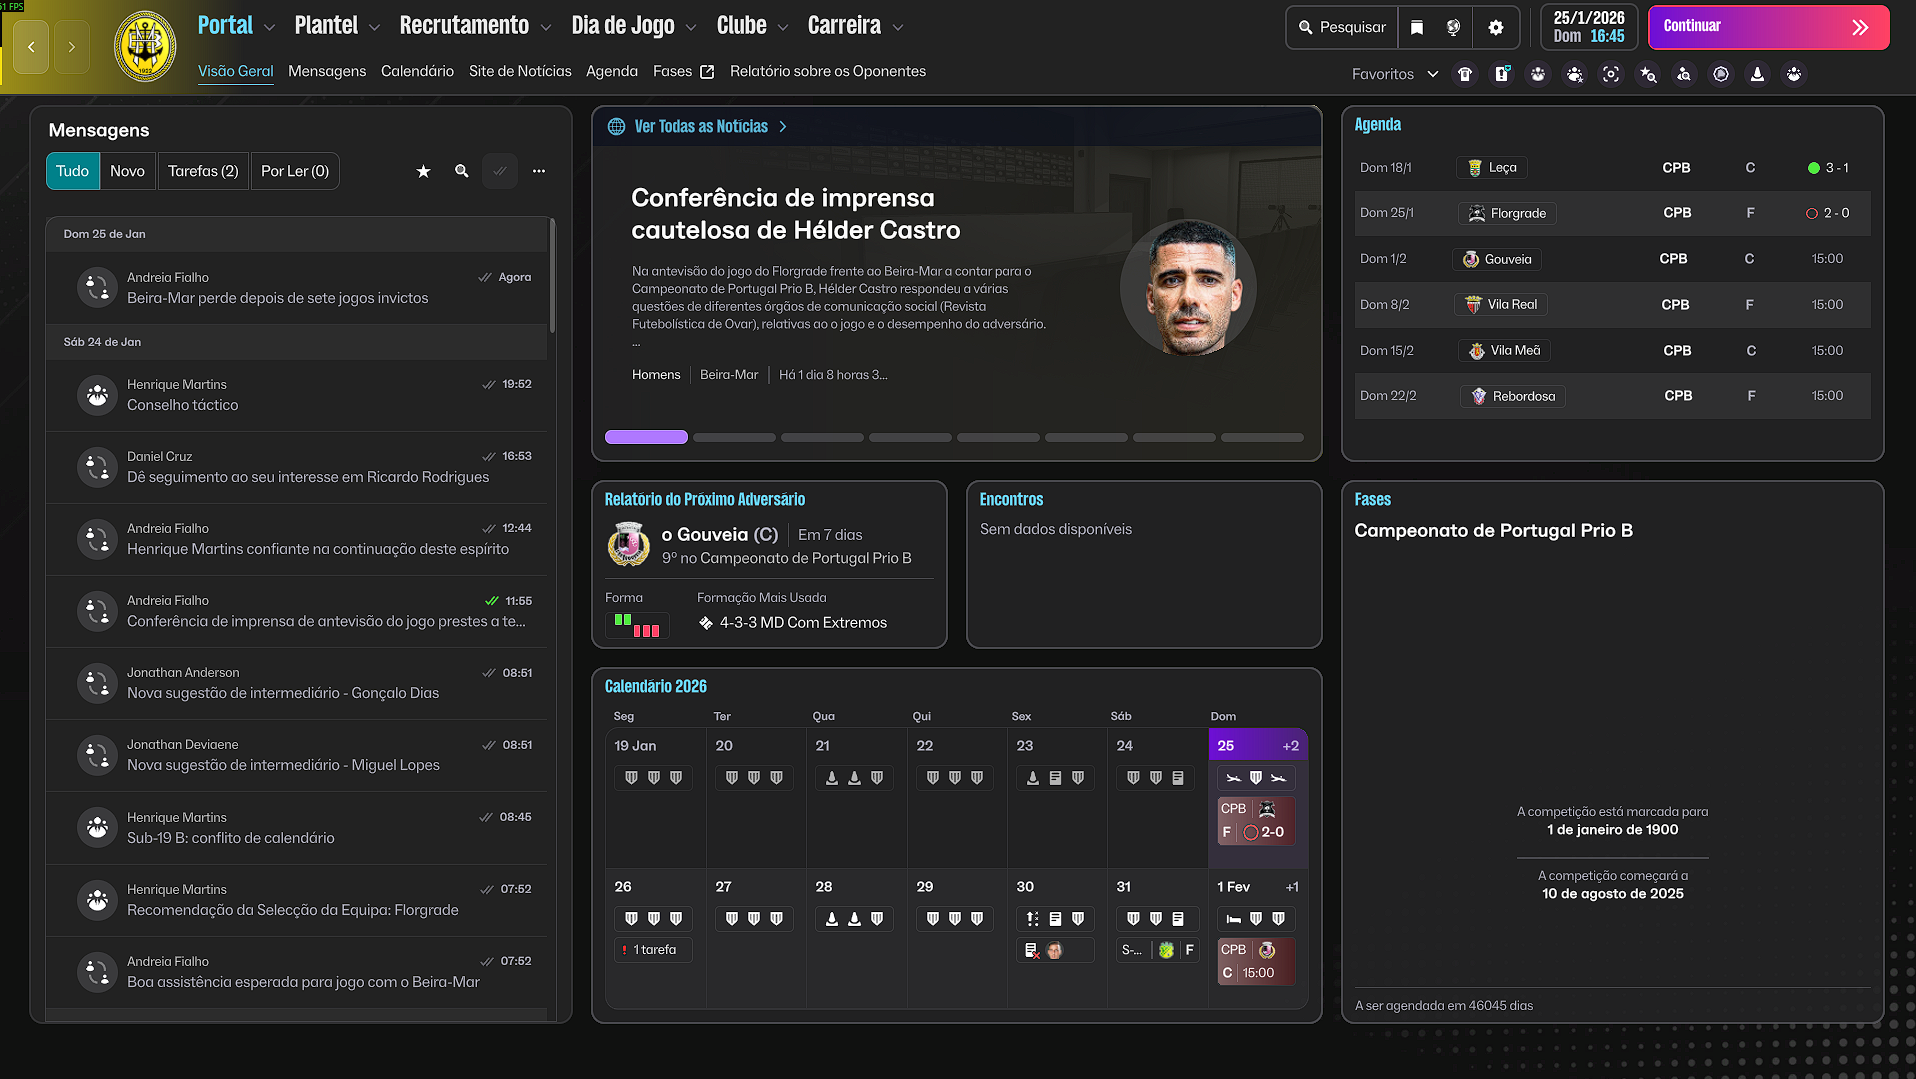1916x1079 pixels.
Task: Show only Por Ler (0) messages
Action: pyautogui.click(x=295, y=171)
